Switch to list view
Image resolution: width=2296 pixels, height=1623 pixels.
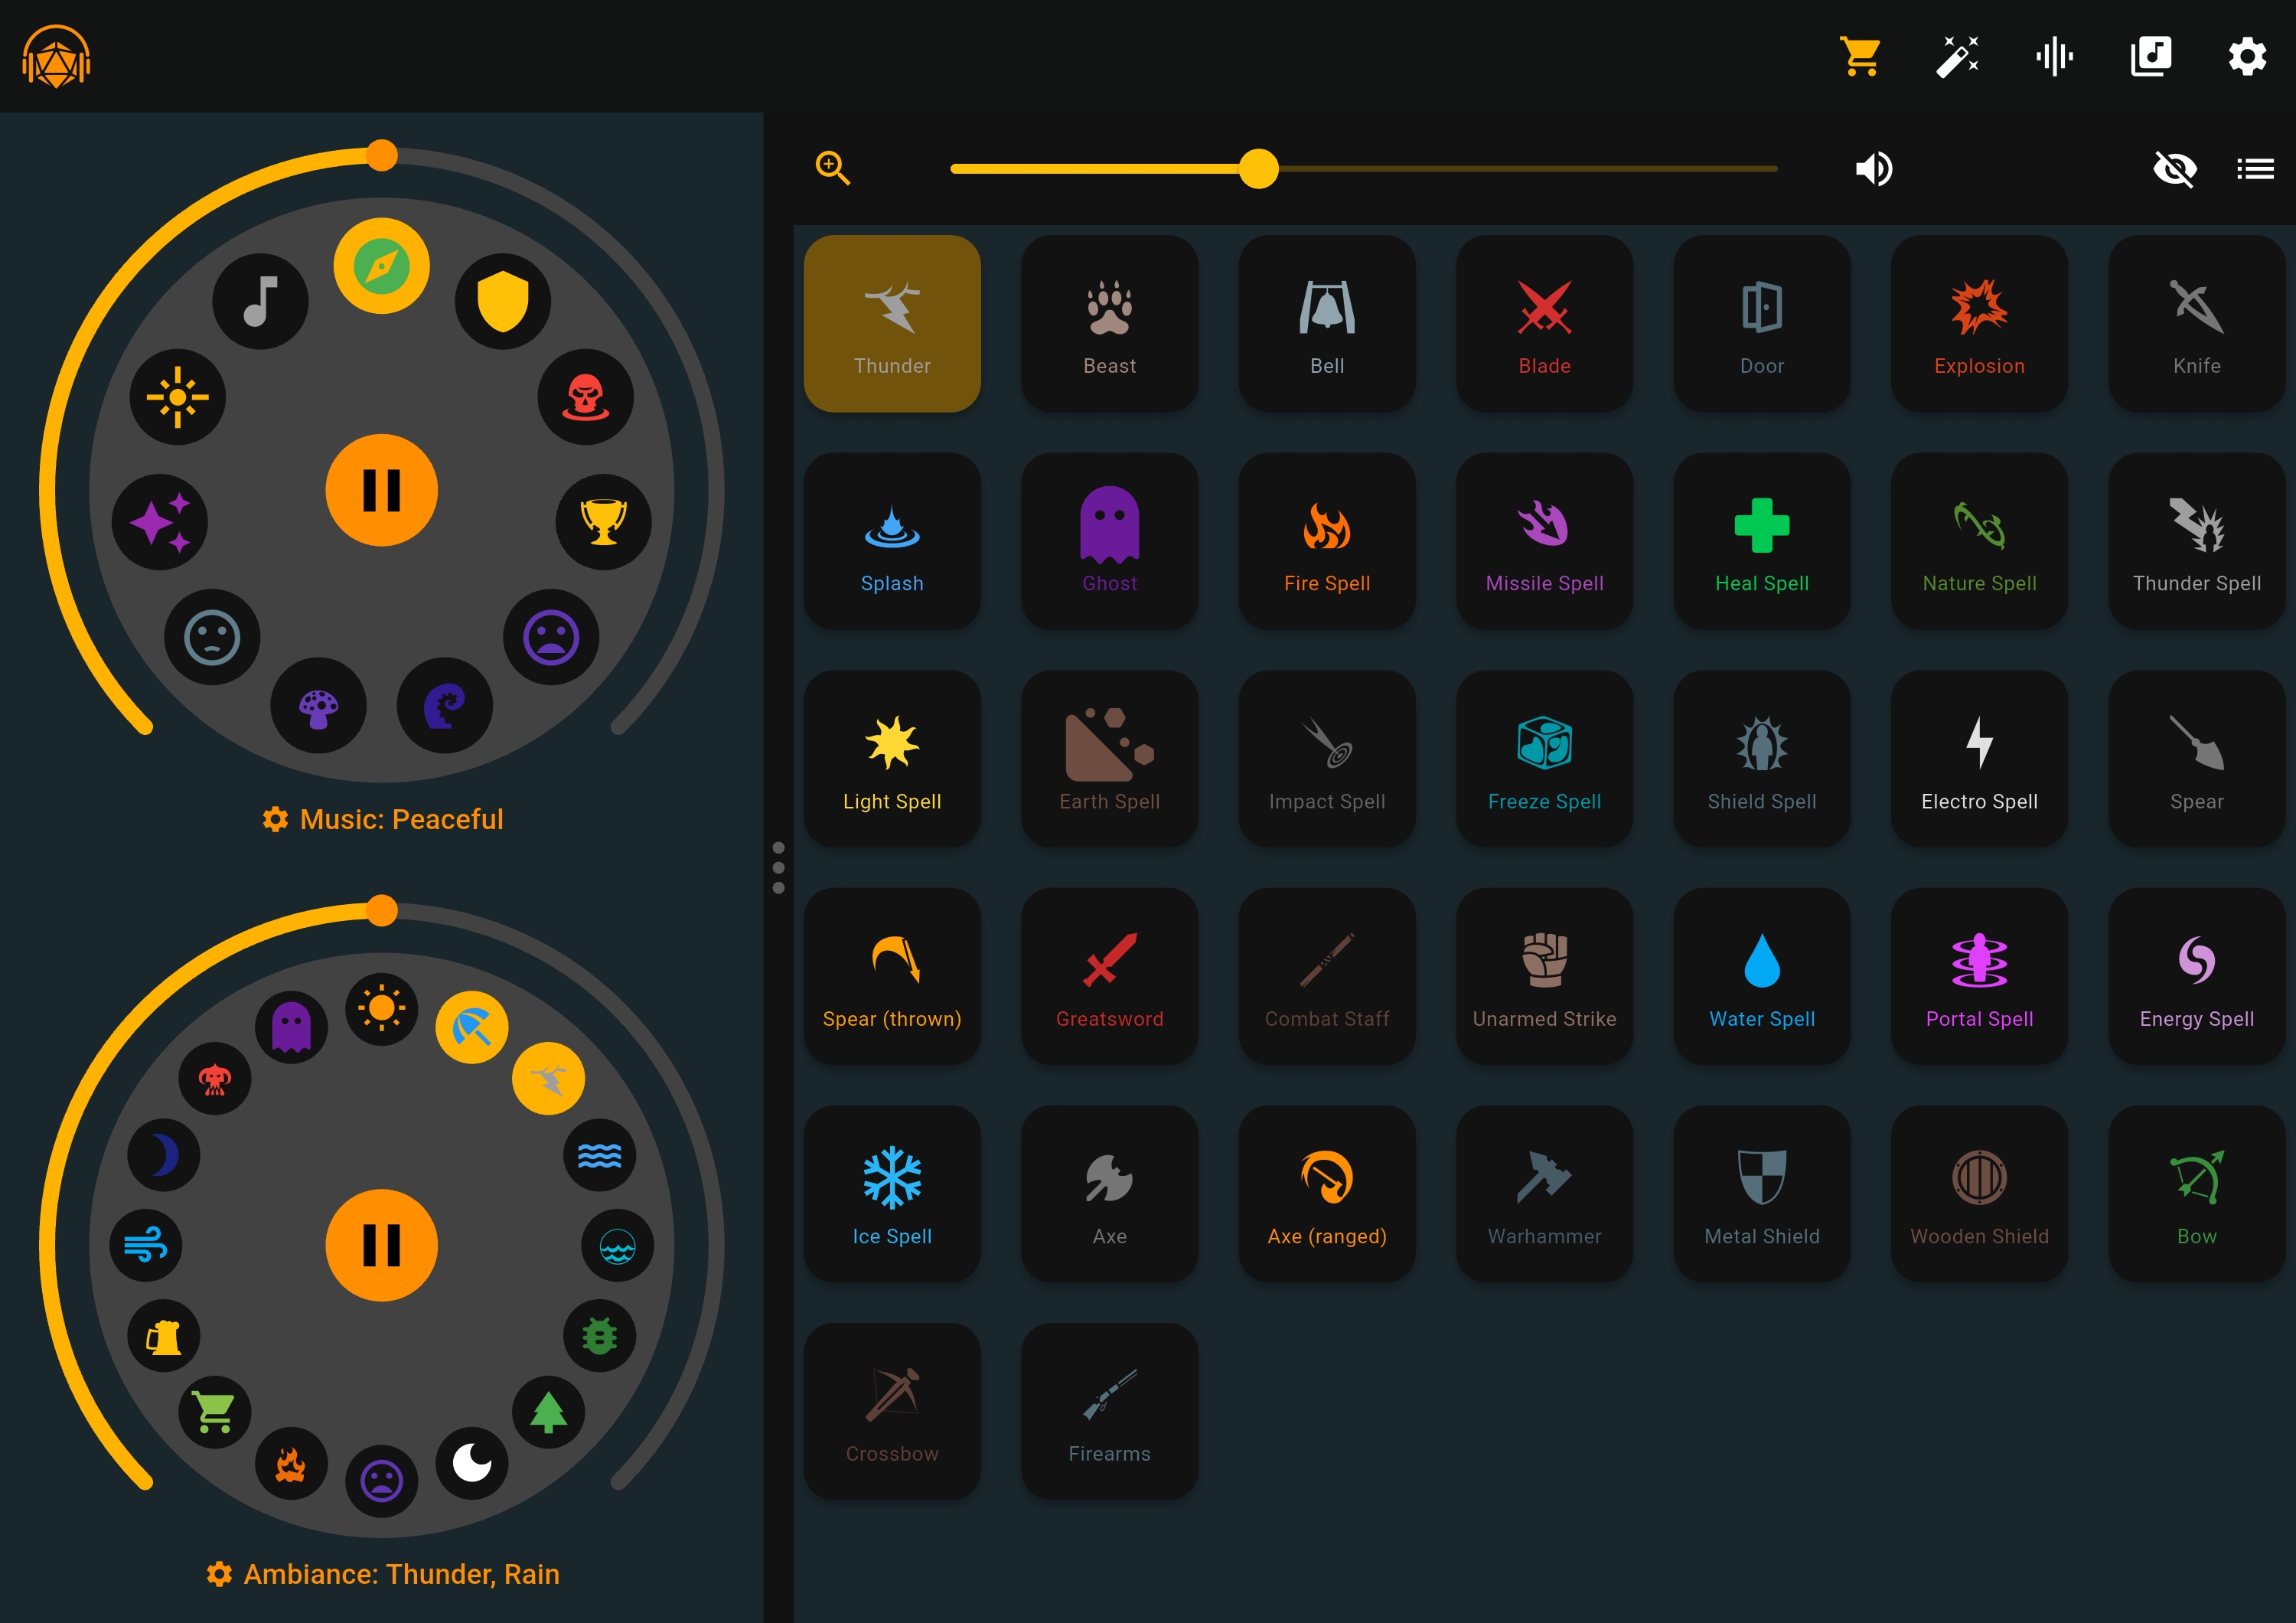coord(2255,169)
